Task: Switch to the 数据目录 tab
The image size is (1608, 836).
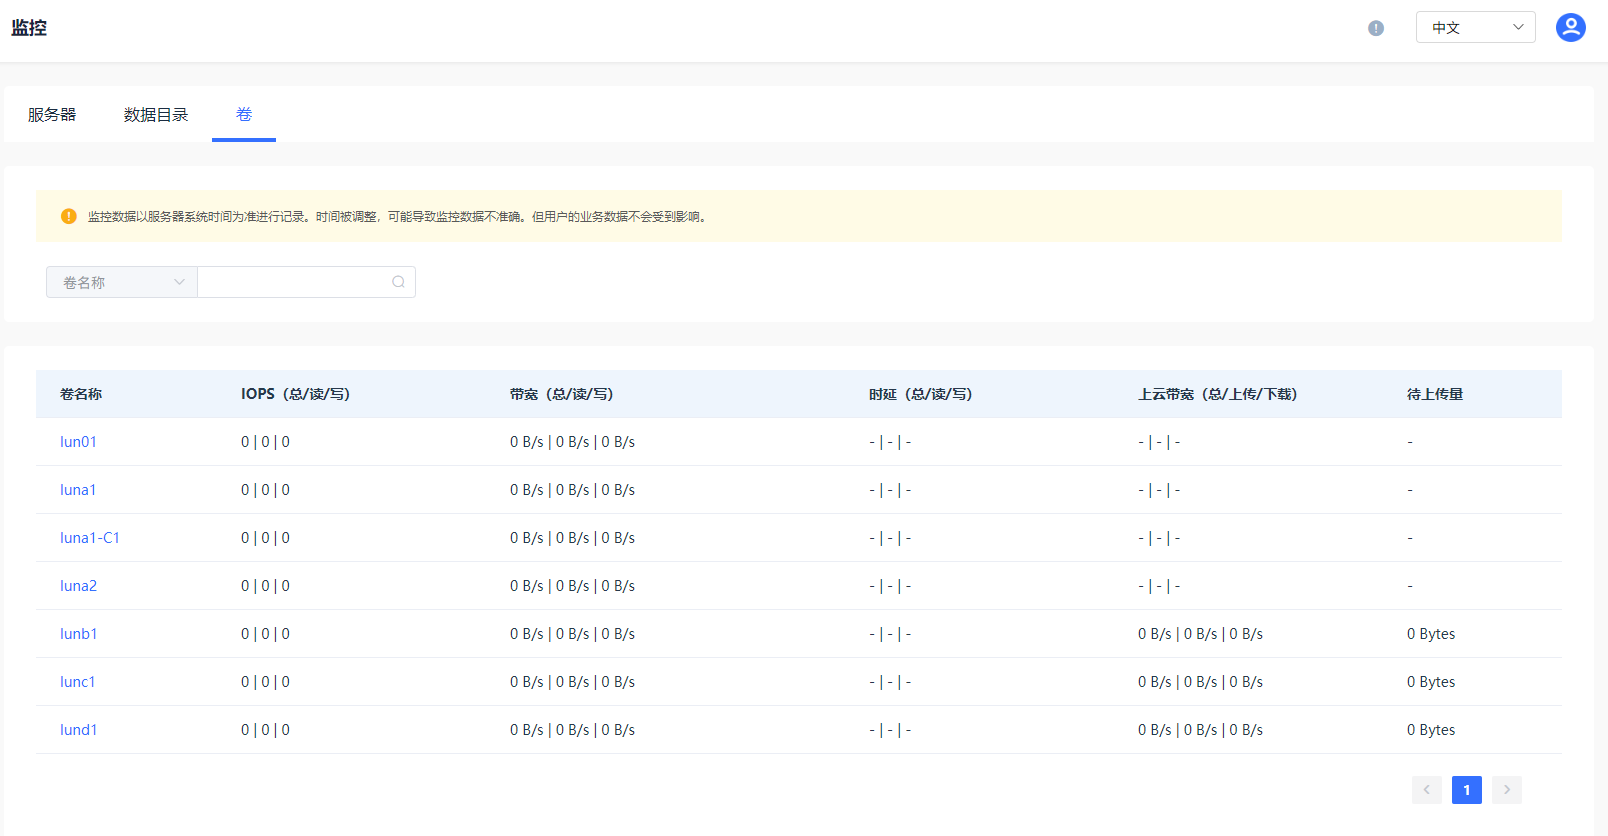Action: (156, 115)
